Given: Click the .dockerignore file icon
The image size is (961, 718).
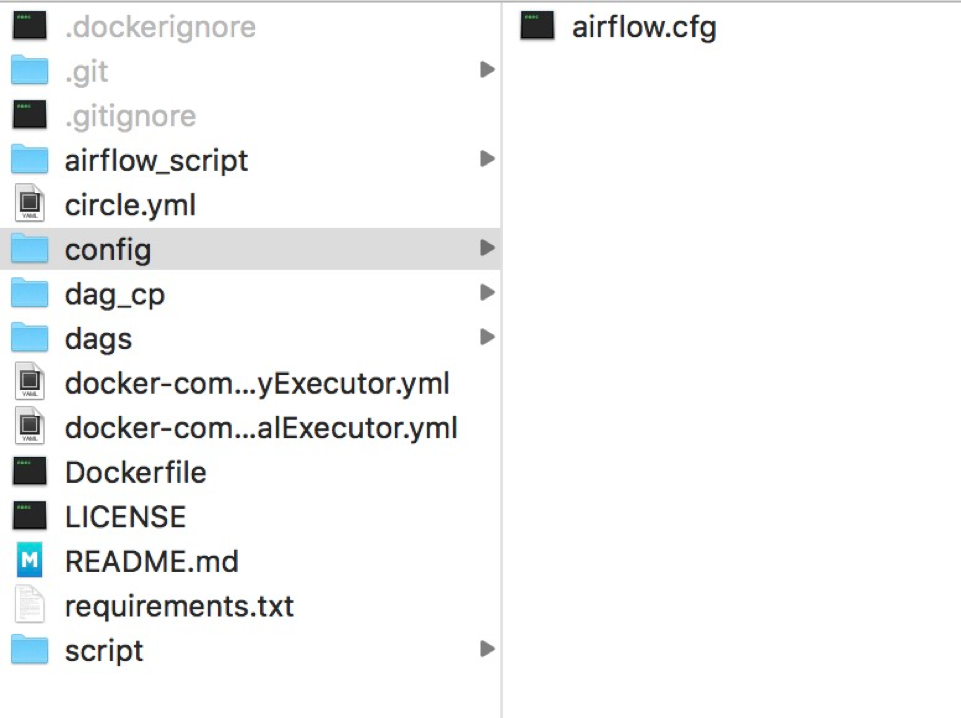Looking at the screenshot, I should [28, 25].
